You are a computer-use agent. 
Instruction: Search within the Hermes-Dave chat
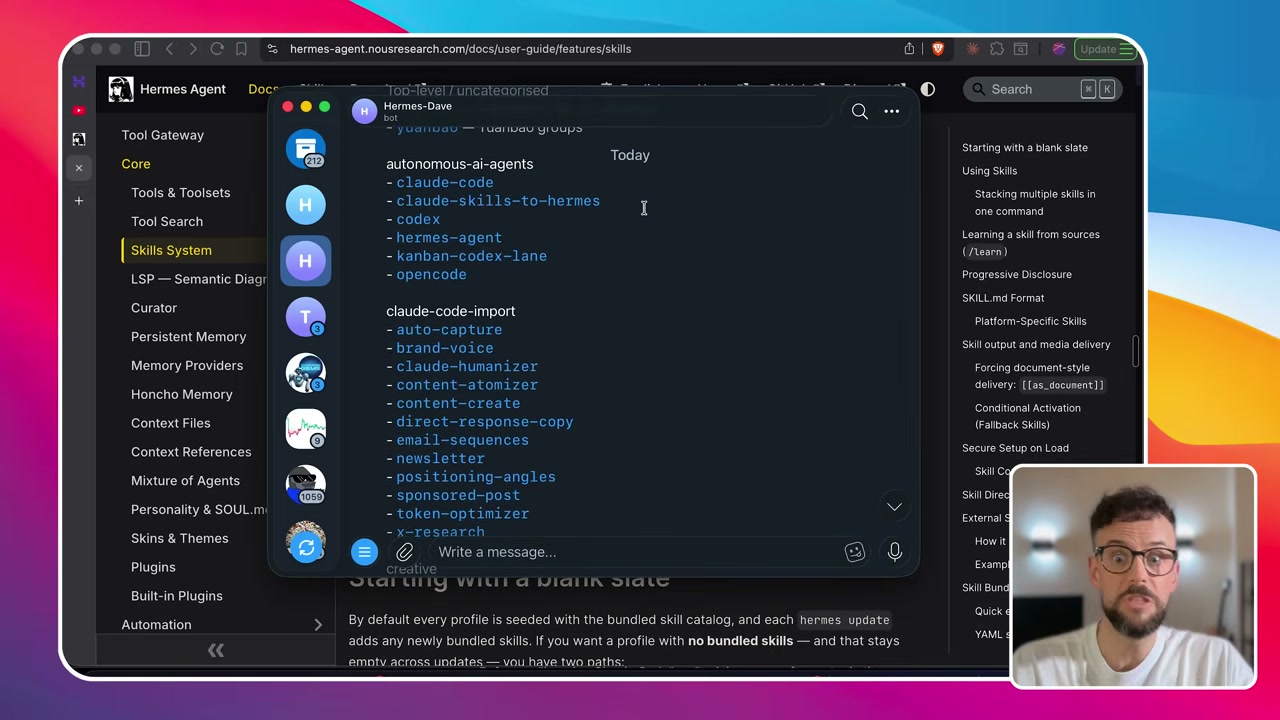pyautogui.click(x=859, y=111)
